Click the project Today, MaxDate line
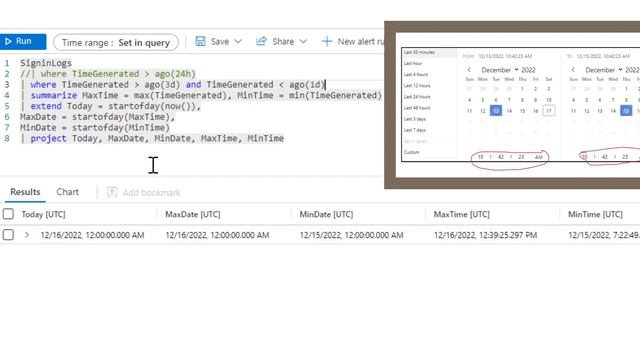640x360 pixels. click(152, 138)
